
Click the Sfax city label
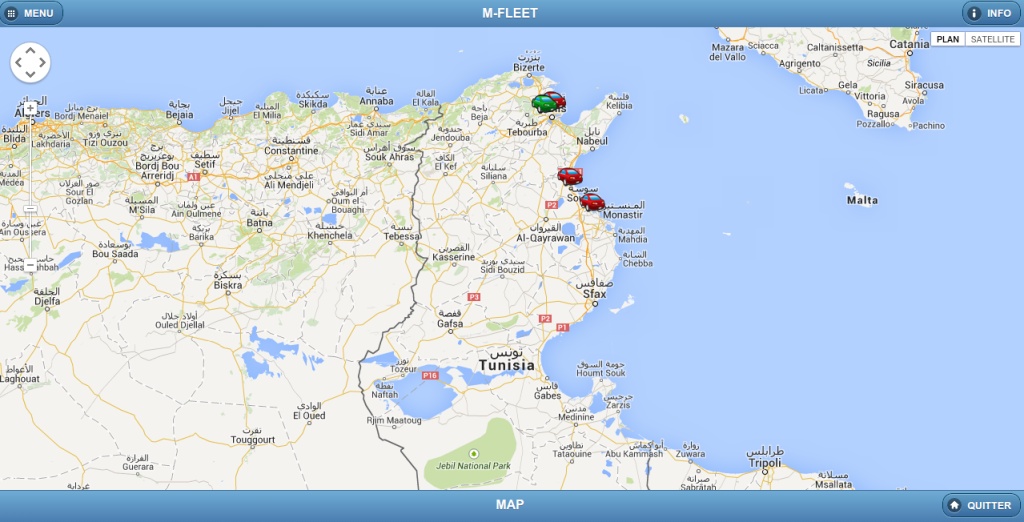pyautogui.click(x=595, y=295)
